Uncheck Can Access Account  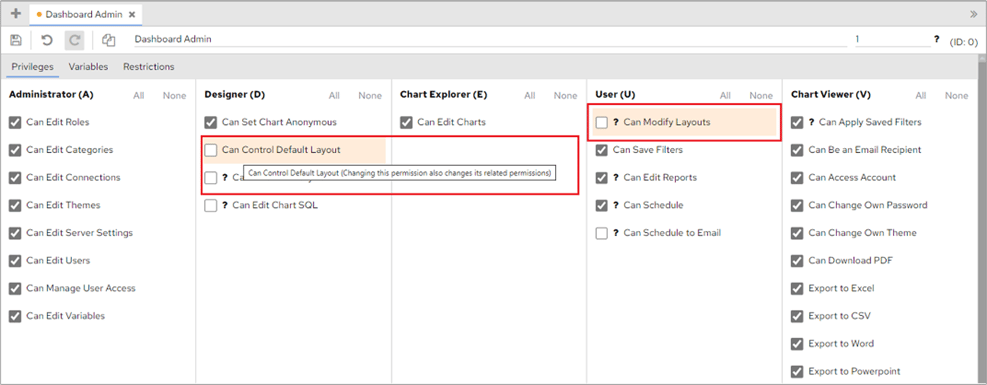point(798,178)
